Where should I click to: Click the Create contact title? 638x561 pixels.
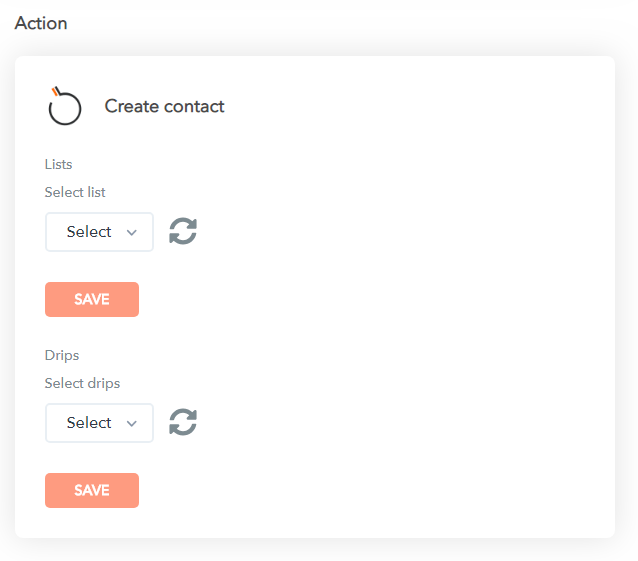pyautogui.click(x=164, y=107)
